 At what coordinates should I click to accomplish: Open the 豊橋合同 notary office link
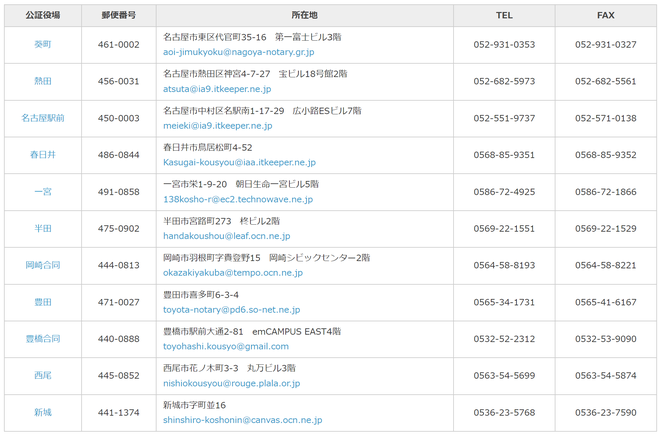point(43,339)
